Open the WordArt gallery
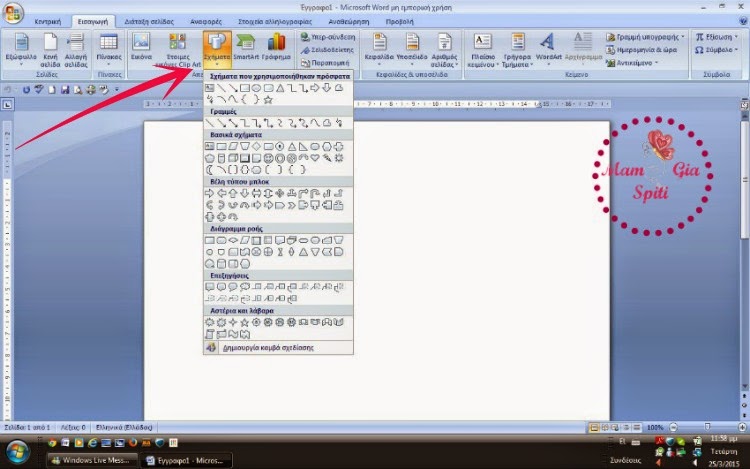 pos(548,50)
